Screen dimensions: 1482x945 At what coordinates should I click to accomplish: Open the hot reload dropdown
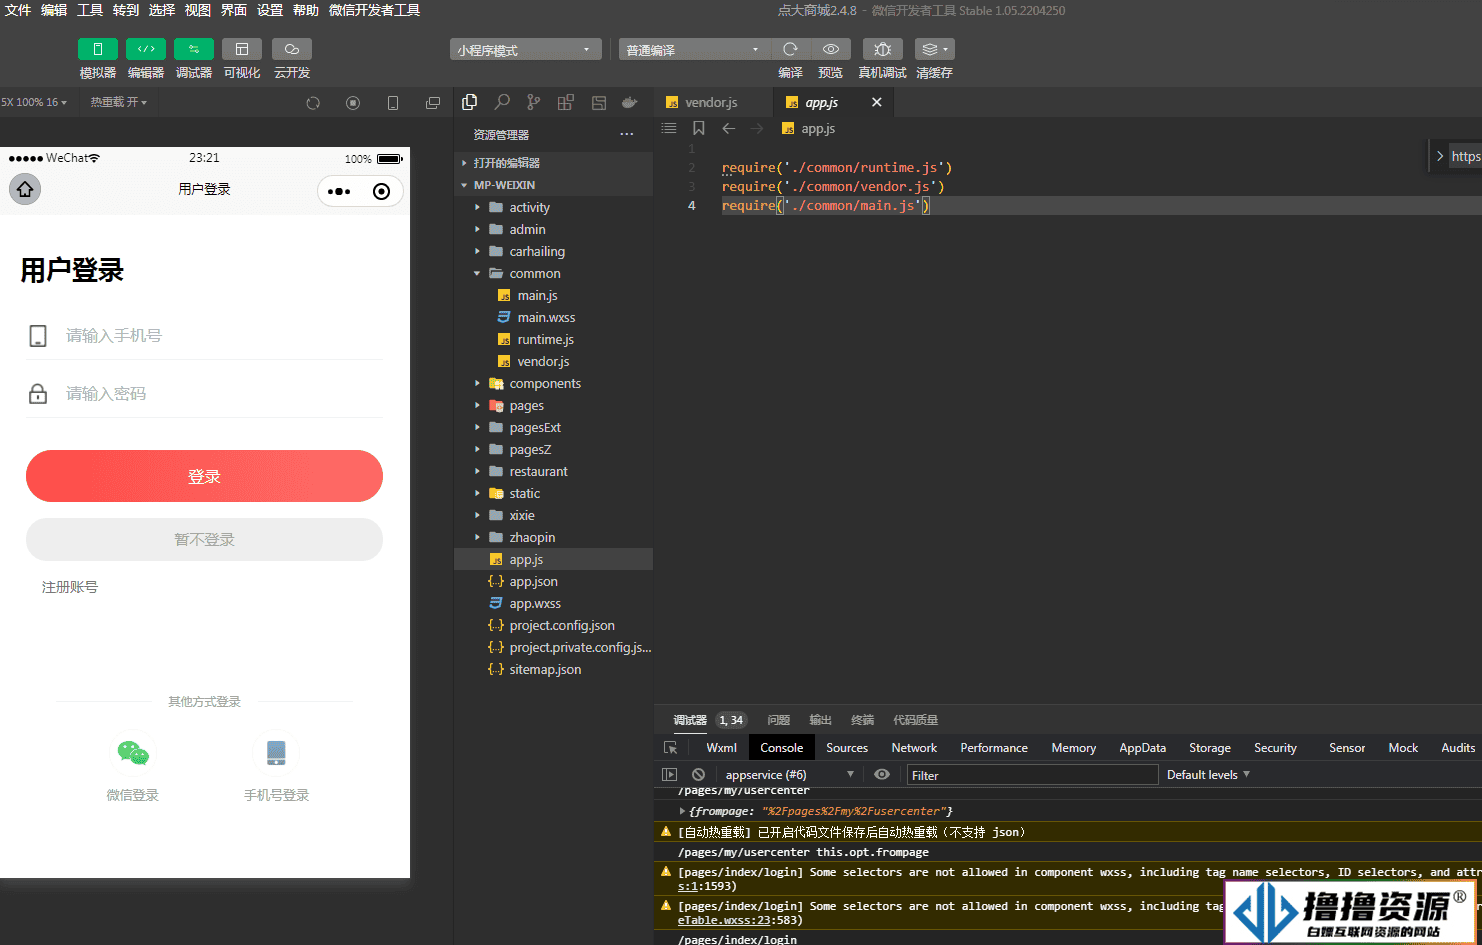click(x=119, y=102)
